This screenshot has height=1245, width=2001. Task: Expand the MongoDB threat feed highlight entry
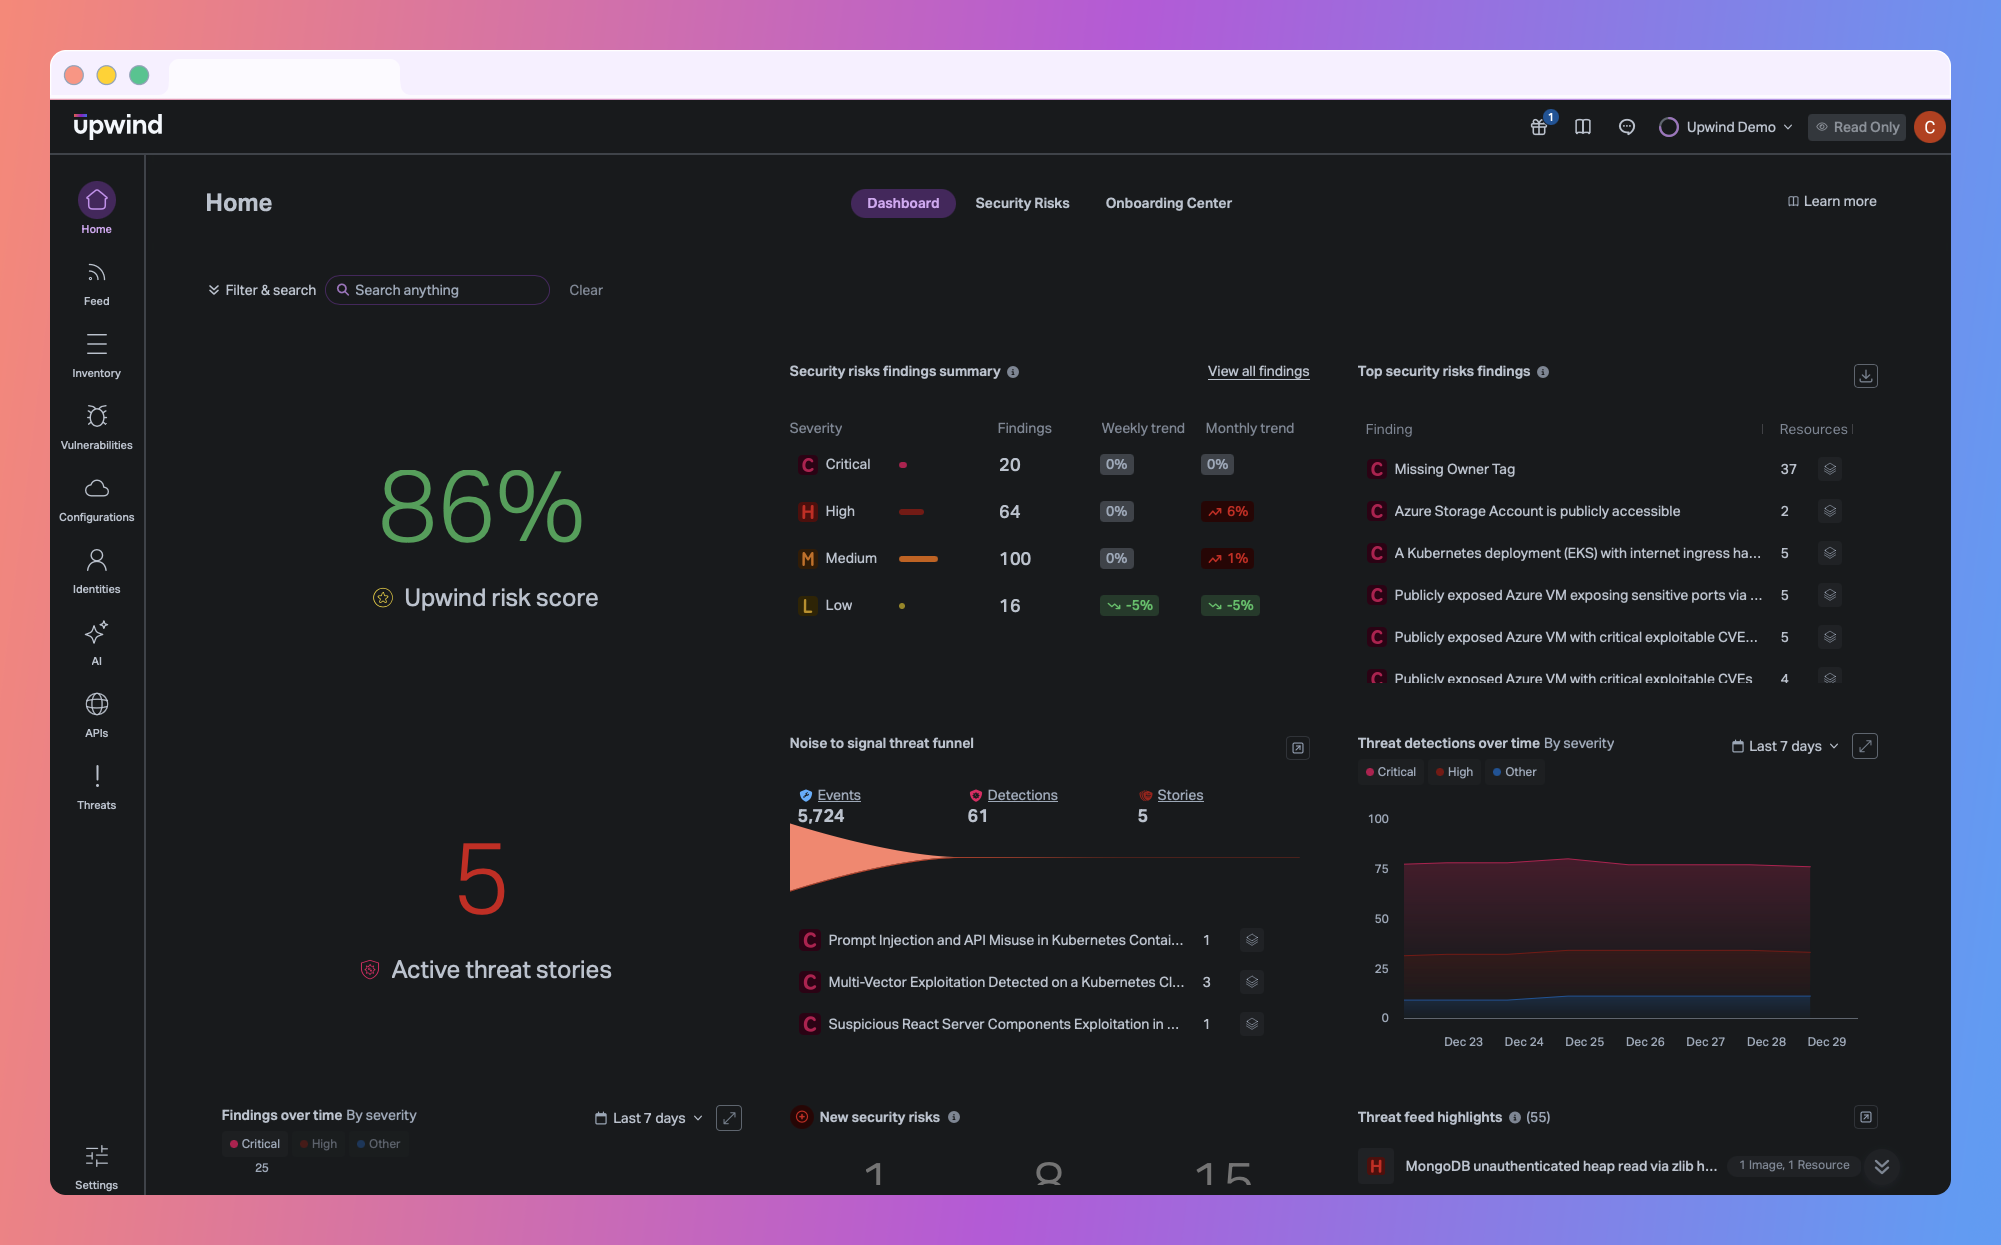1882,1166
